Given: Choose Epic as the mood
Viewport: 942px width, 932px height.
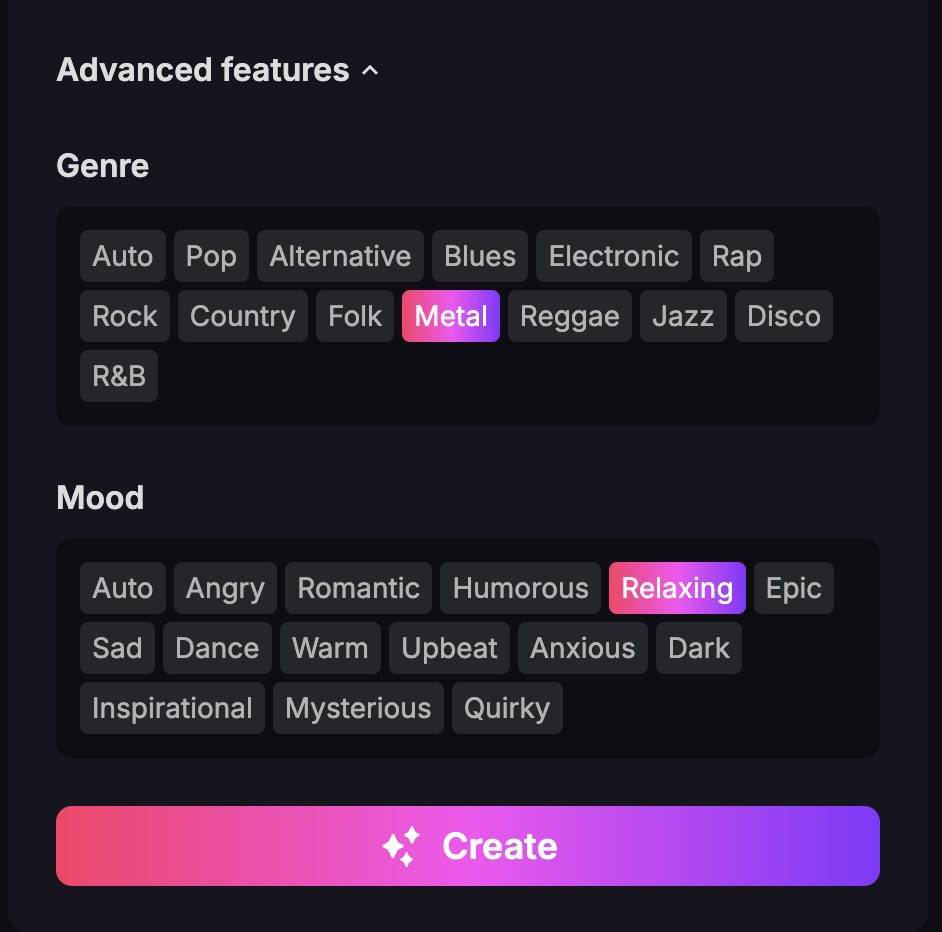Looking at the screenshot, I should pyautogui.click(x=794, y=588).
